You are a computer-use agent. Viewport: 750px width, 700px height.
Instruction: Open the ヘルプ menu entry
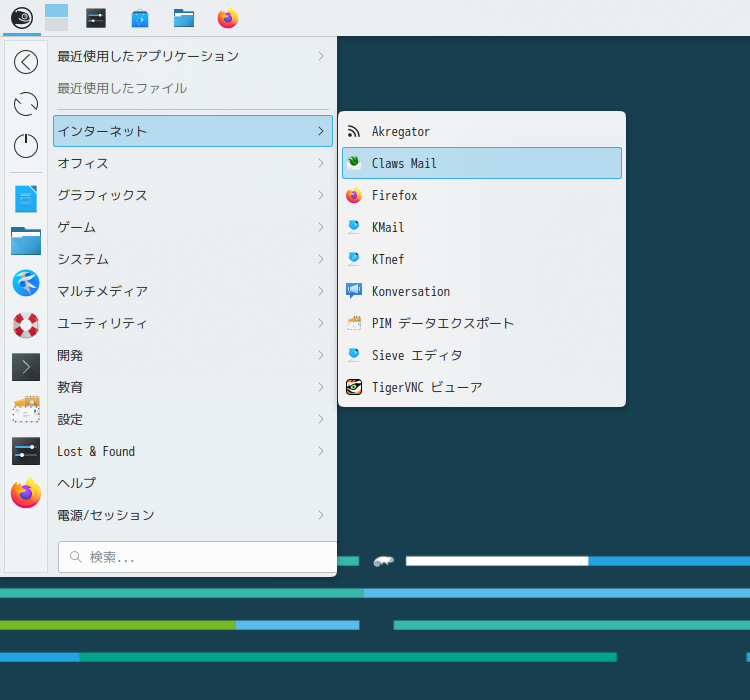[x=193, y=483]
